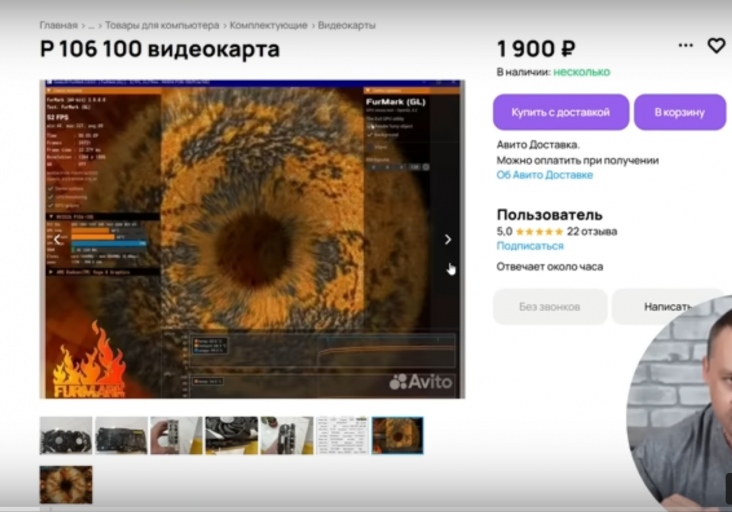The image size is (732, 512).
Task: Select third thumbnail showing card ports
Action: point(176,435)
